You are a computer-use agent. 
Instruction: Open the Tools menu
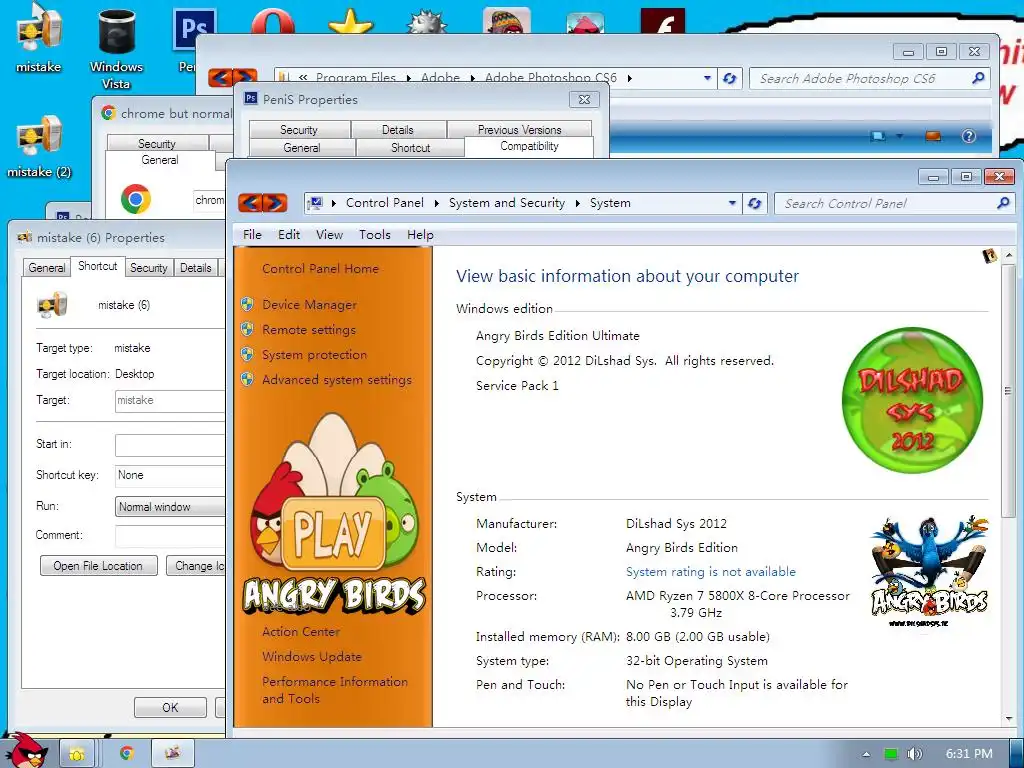[x=374, y=234]
